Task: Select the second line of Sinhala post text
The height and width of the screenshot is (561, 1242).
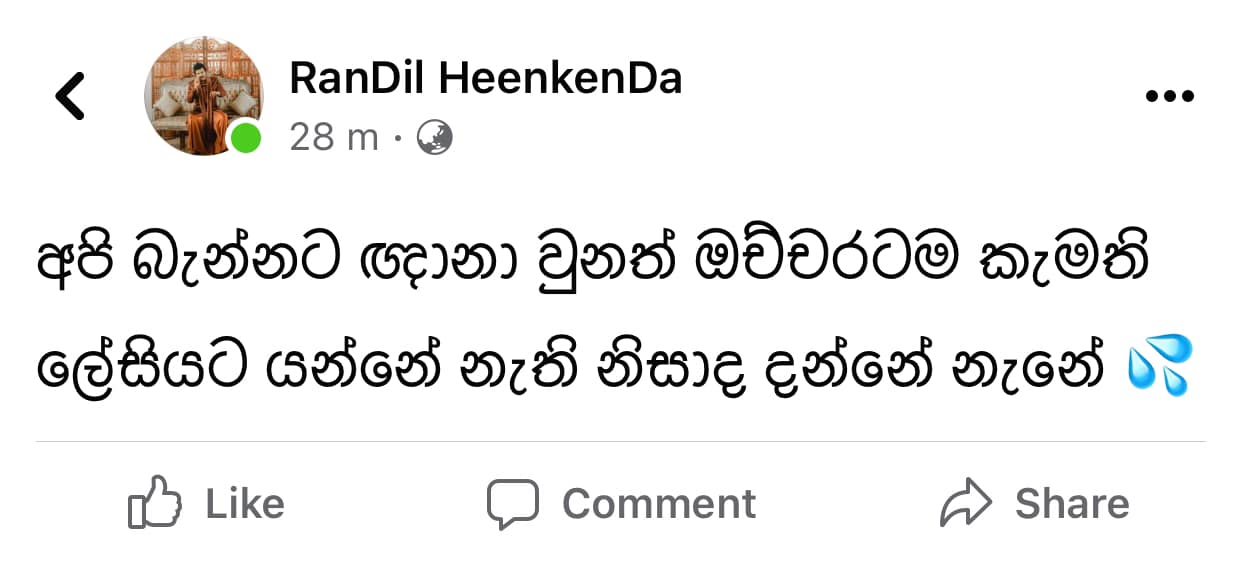Action: (x=615, y=369)
